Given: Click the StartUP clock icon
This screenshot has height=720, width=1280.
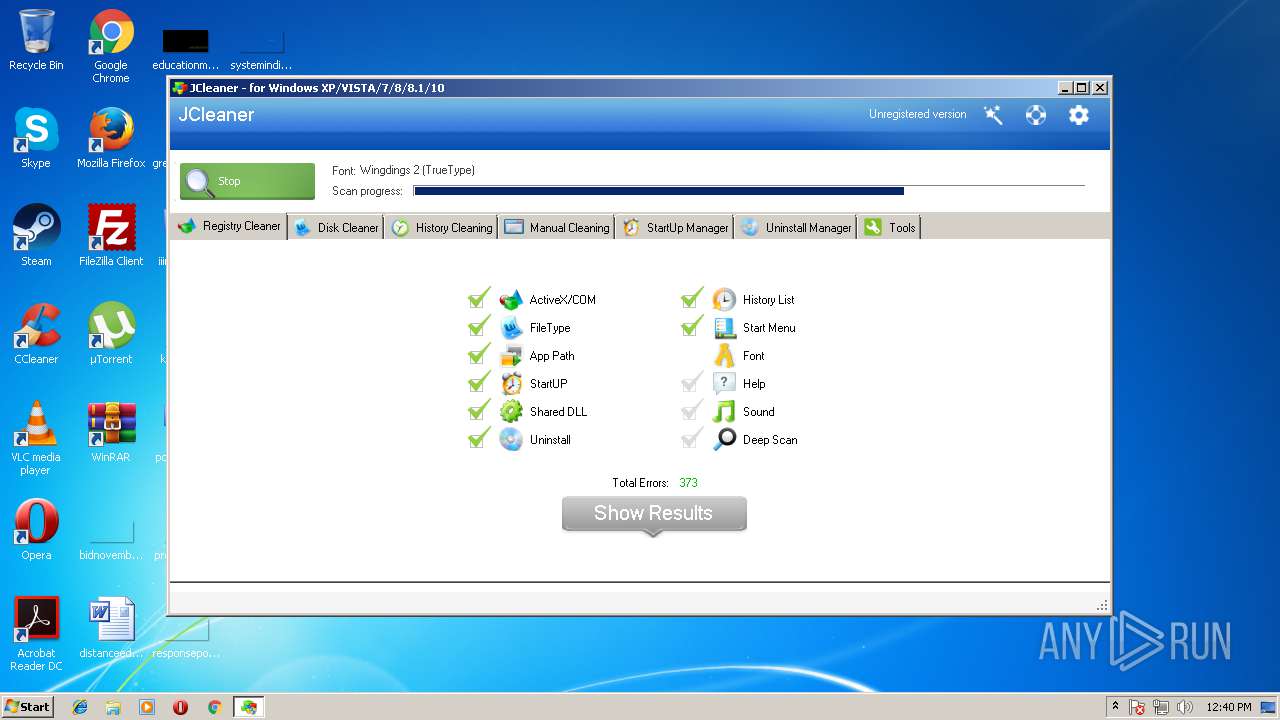Looking at the screenshot, I should tap(511, 383).
